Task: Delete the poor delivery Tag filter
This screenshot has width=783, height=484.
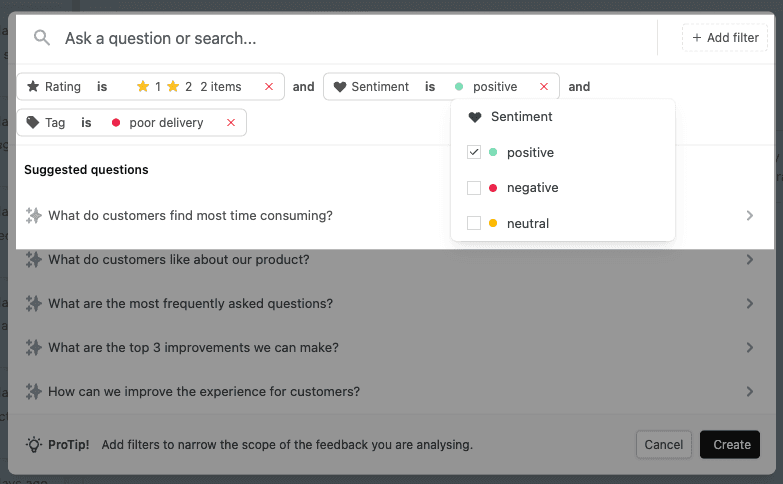Action: pyautogui.click(x=231, y=123)
